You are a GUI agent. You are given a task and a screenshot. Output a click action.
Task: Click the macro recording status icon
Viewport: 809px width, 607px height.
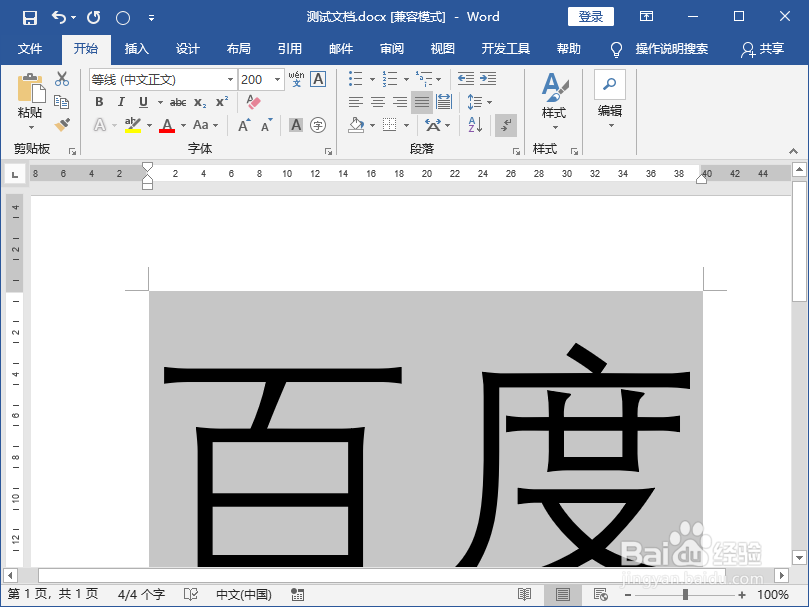(298, 595)
